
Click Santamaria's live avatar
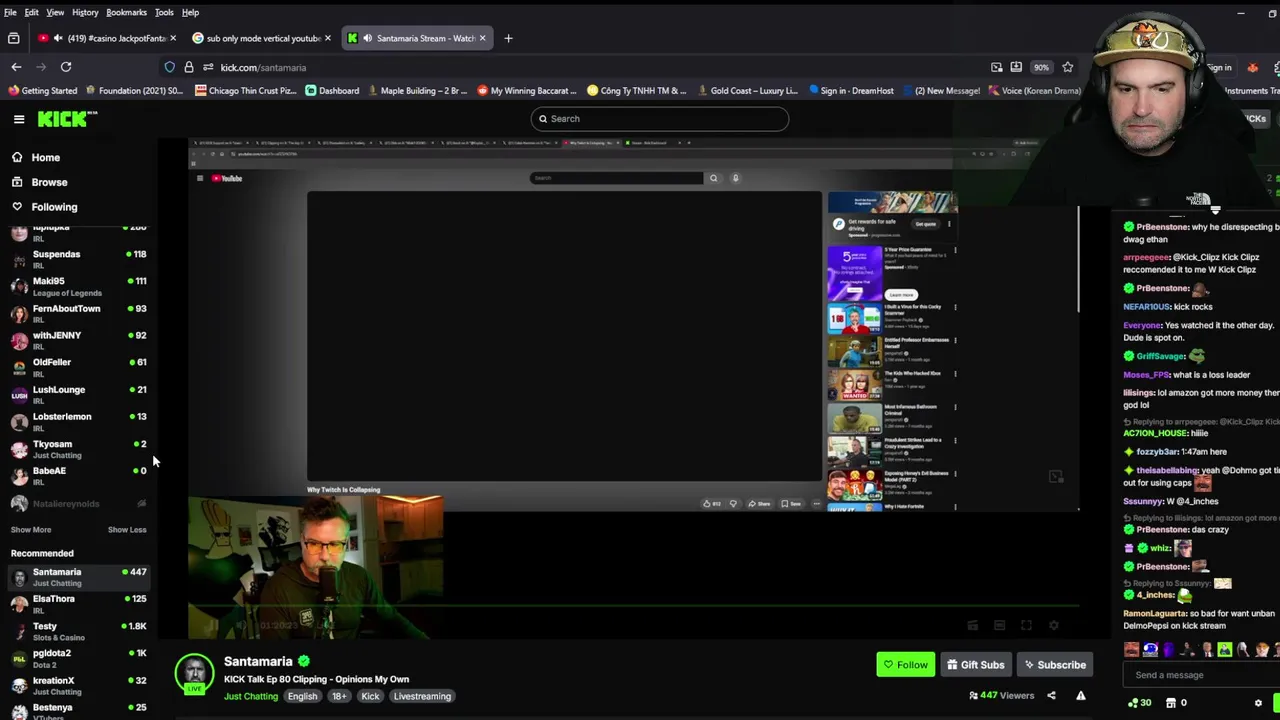[194, 674]
